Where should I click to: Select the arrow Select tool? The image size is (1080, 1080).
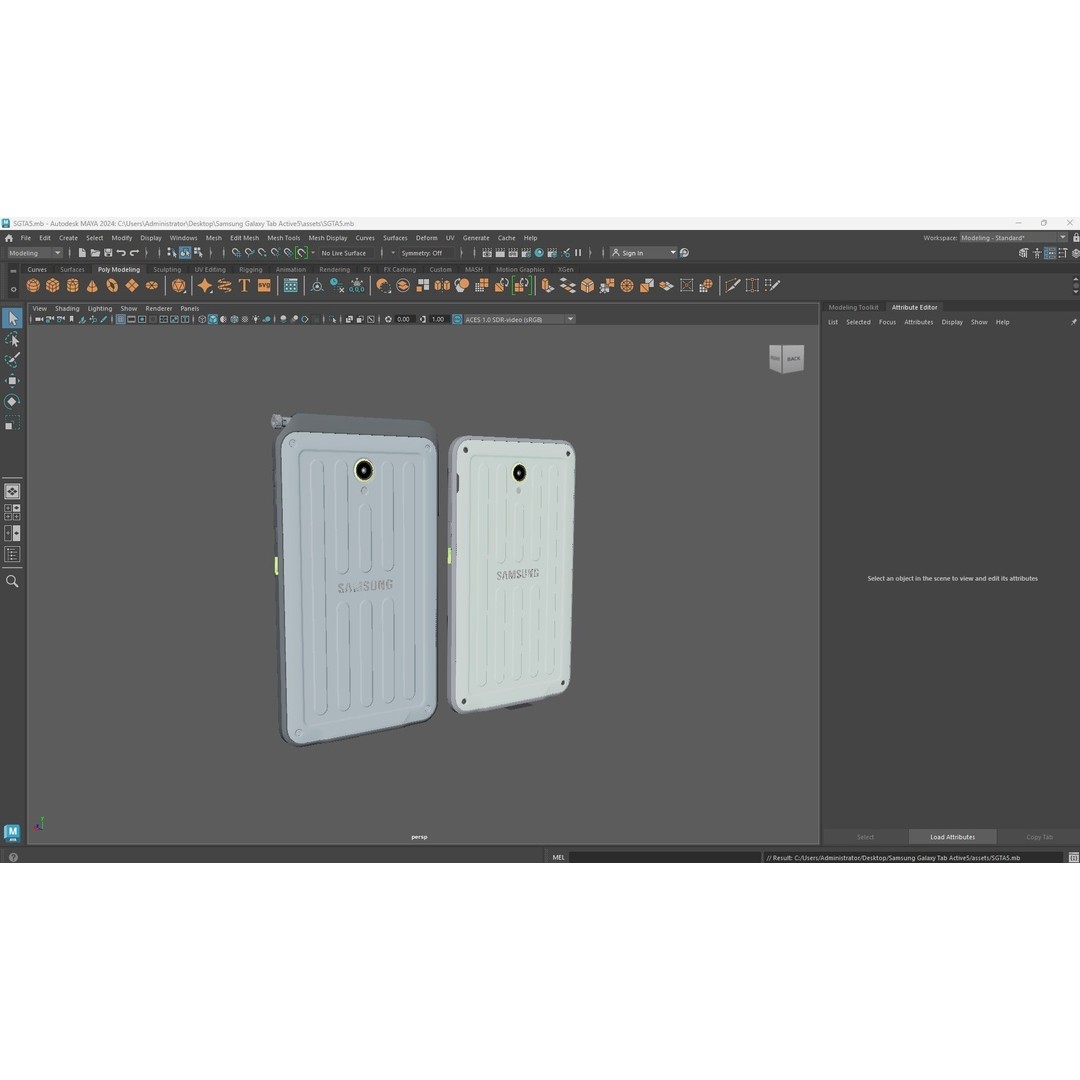(12, 318)
